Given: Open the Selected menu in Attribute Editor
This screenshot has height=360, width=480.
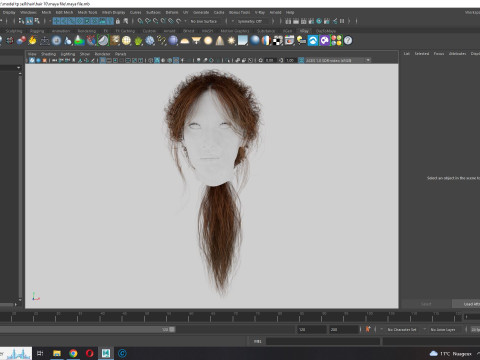Looking at the screenshot, I should coord(422,54).
